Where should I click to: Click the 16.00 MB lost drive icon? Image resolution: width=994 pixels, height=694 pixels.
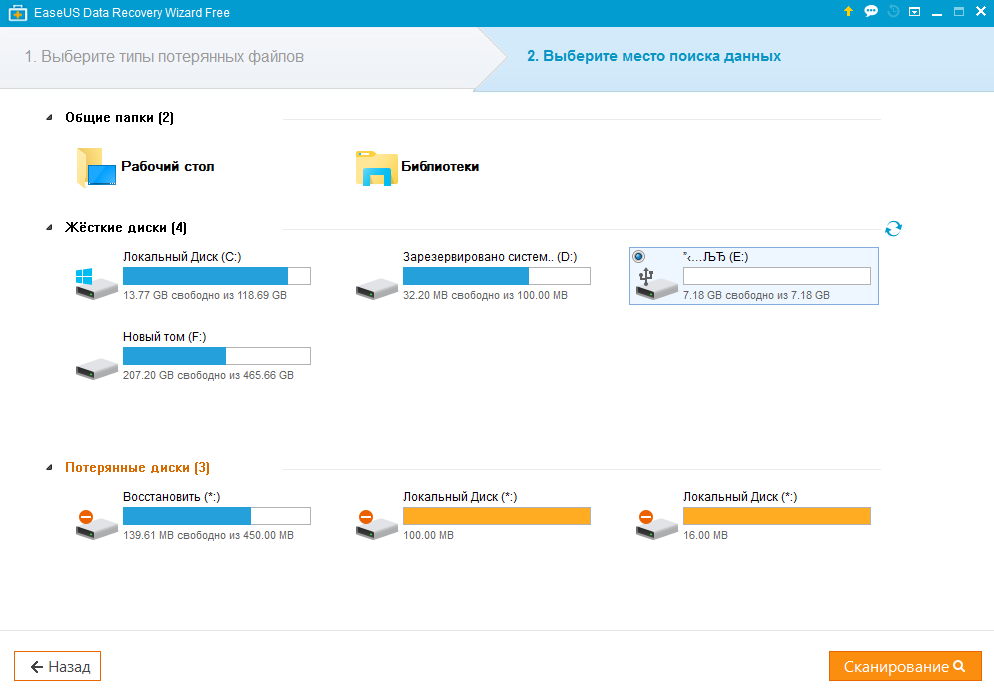(x=657, y=524)
